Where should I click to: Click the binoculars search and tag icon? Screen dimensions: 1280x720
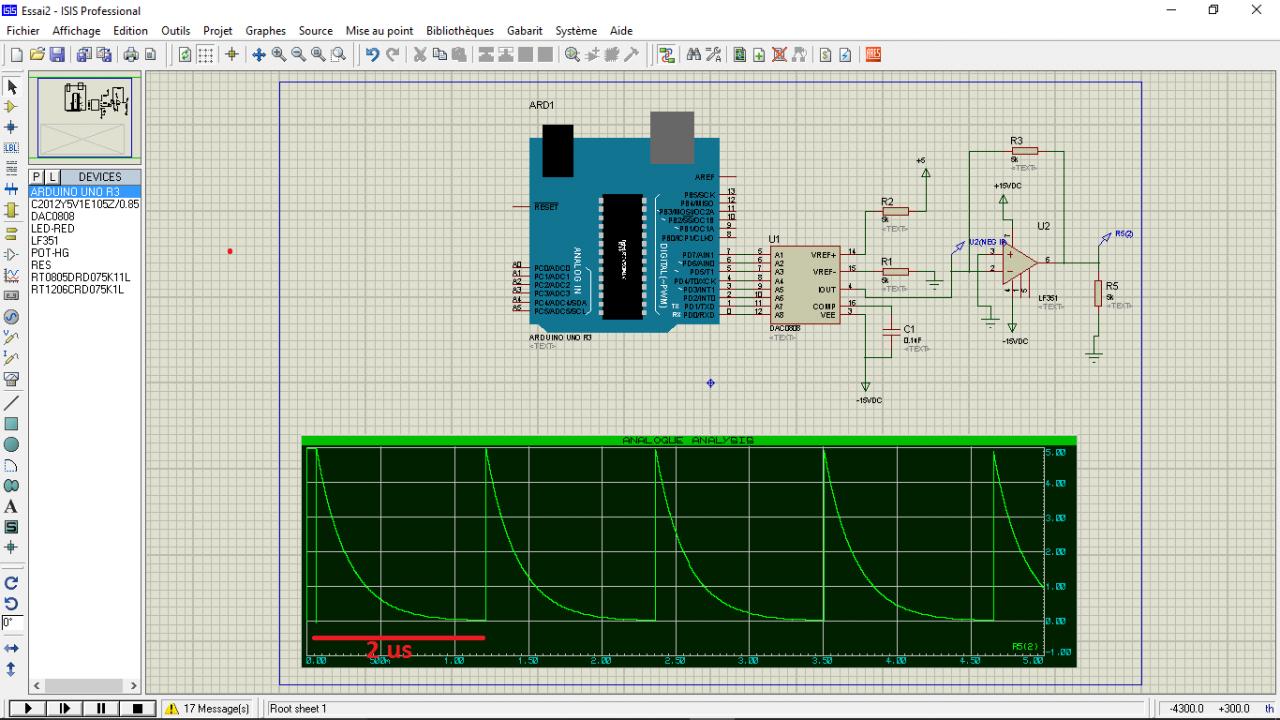693,54
